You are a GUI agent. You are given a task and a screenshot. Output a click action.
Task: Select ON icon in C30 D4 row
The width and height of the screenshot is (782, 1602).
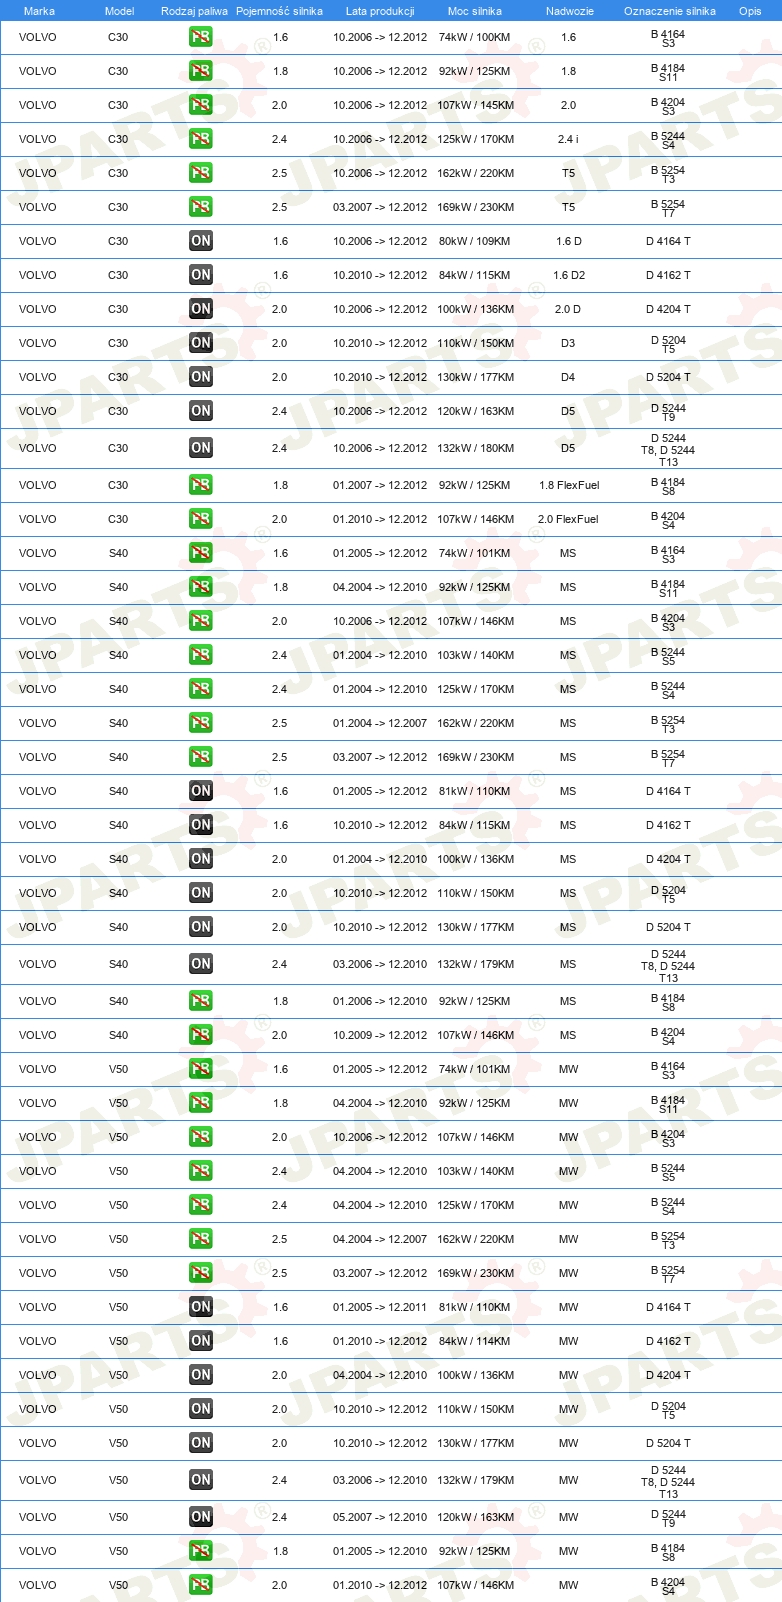pyautogui.click(x=201, y=377)
